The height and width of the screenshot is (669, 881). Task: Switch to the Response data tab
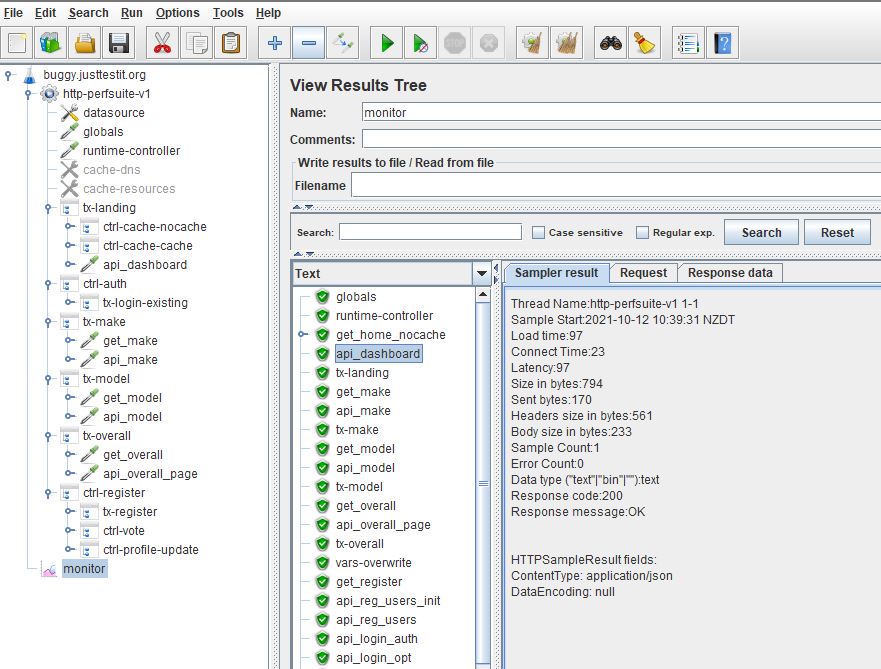tap(730, 273)
